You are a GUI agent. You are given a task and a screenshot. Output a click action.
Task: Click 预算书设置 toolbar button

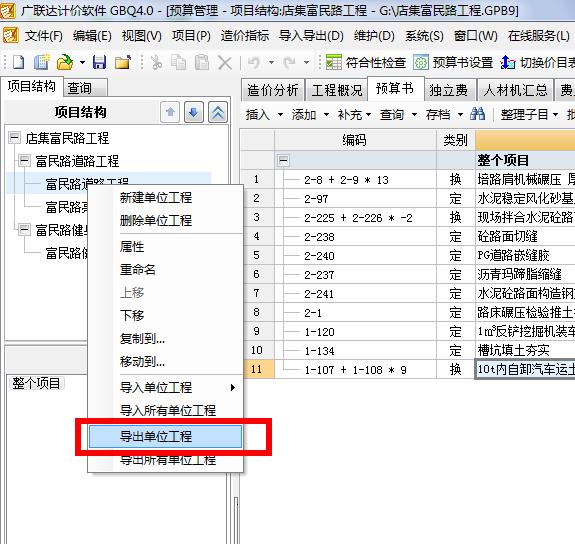pyautogui.click(x=453, y=62)
